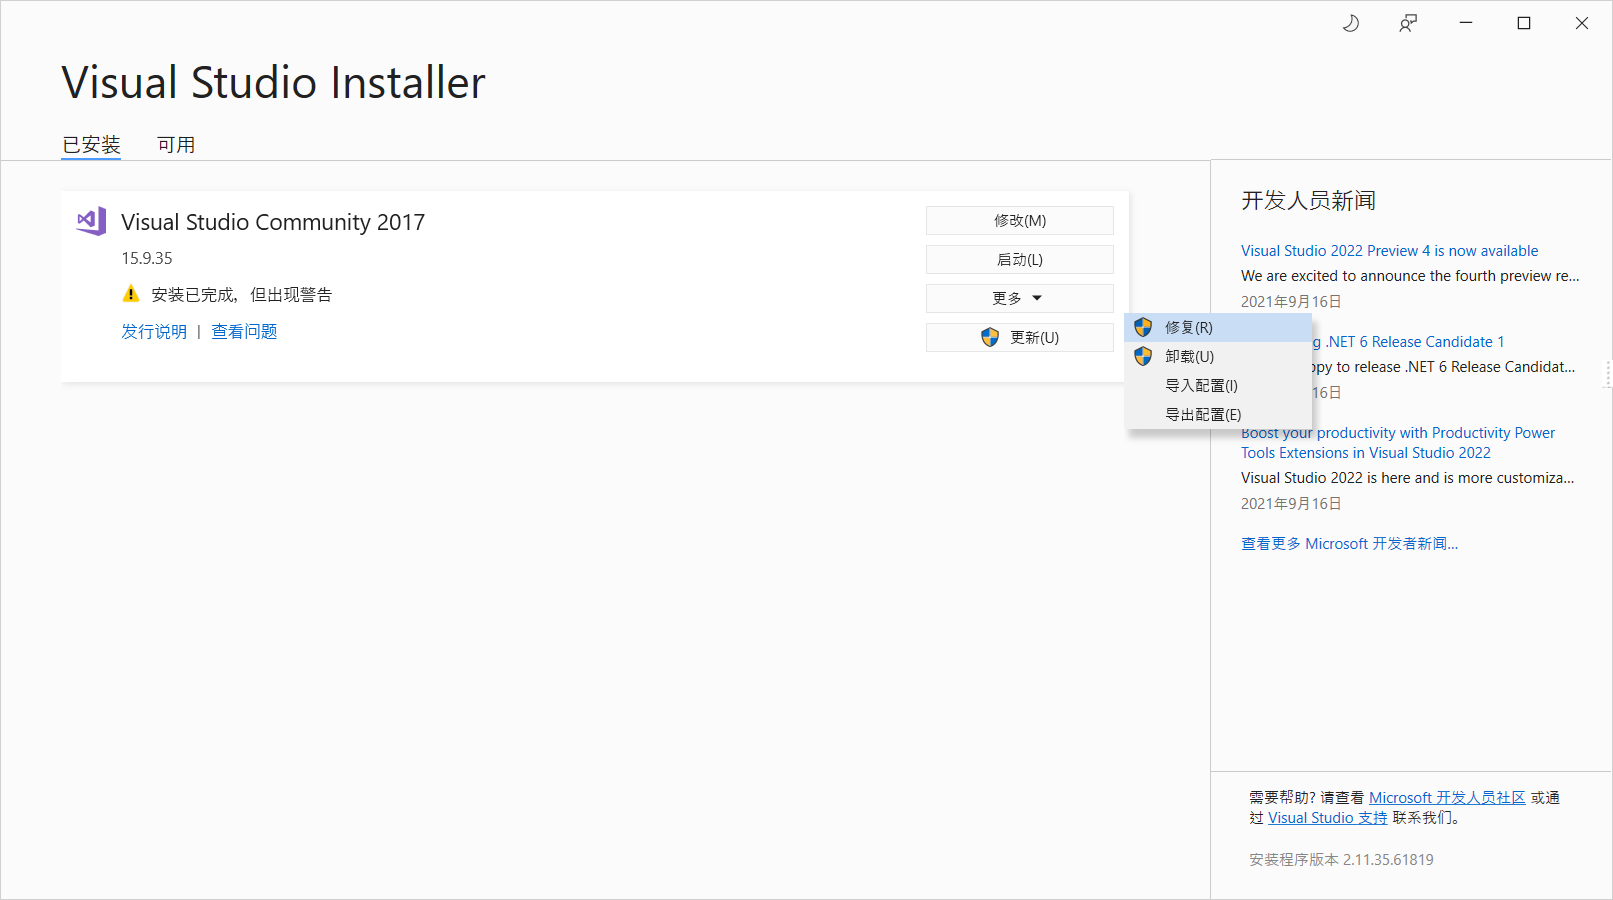Launch Visual Studio with 启动(L)
The height and width of the screenshot is (900, 1613).
tap(1019, 259)
